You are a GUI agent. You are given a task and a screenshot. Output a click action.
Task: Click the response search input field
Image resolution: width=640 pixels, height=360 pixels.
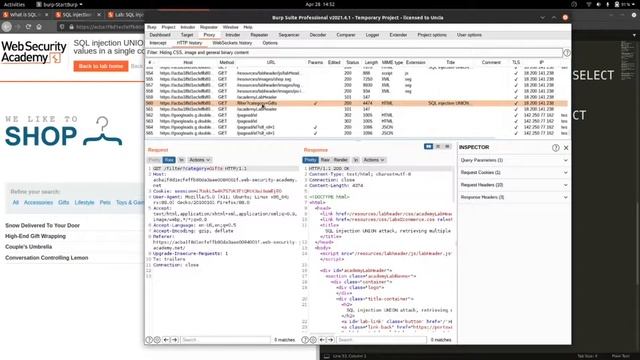pos(382,340)
